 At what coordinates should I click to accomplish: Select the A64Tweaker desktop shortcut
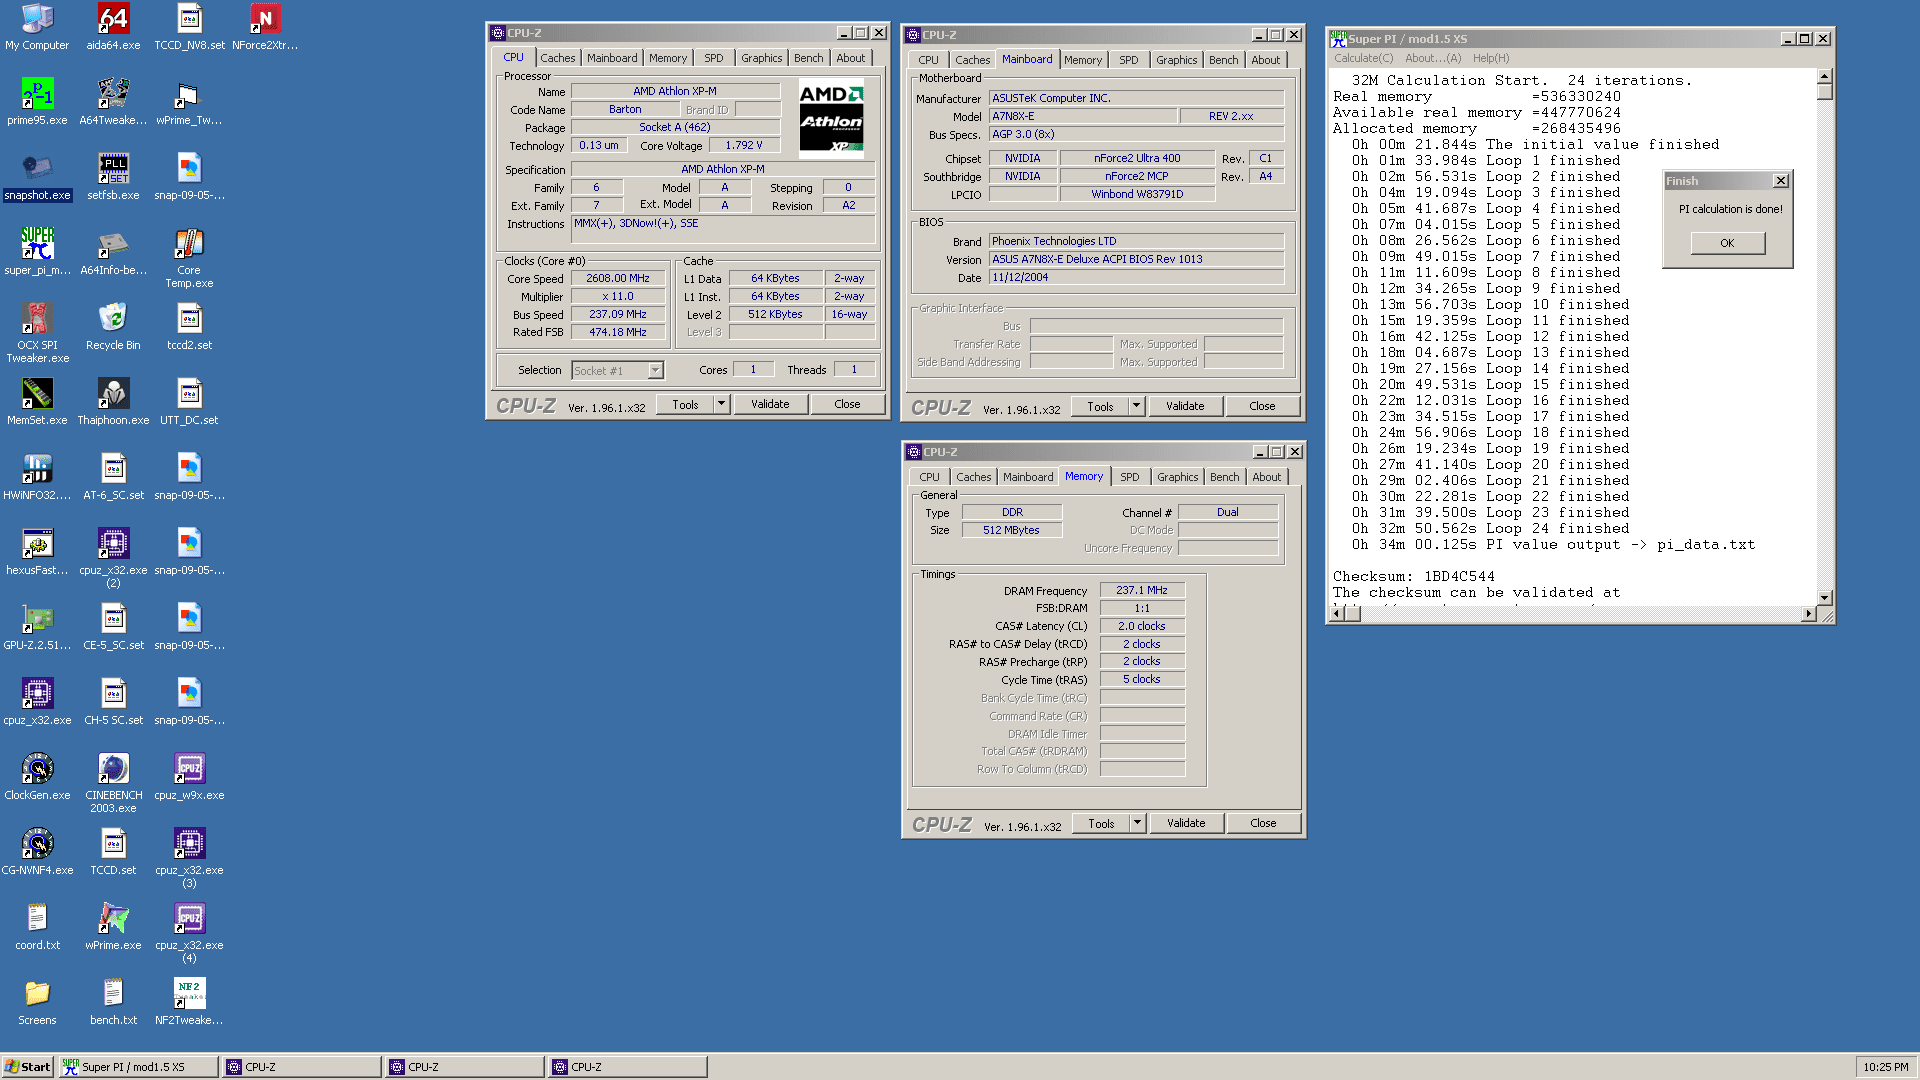point(113,102)
